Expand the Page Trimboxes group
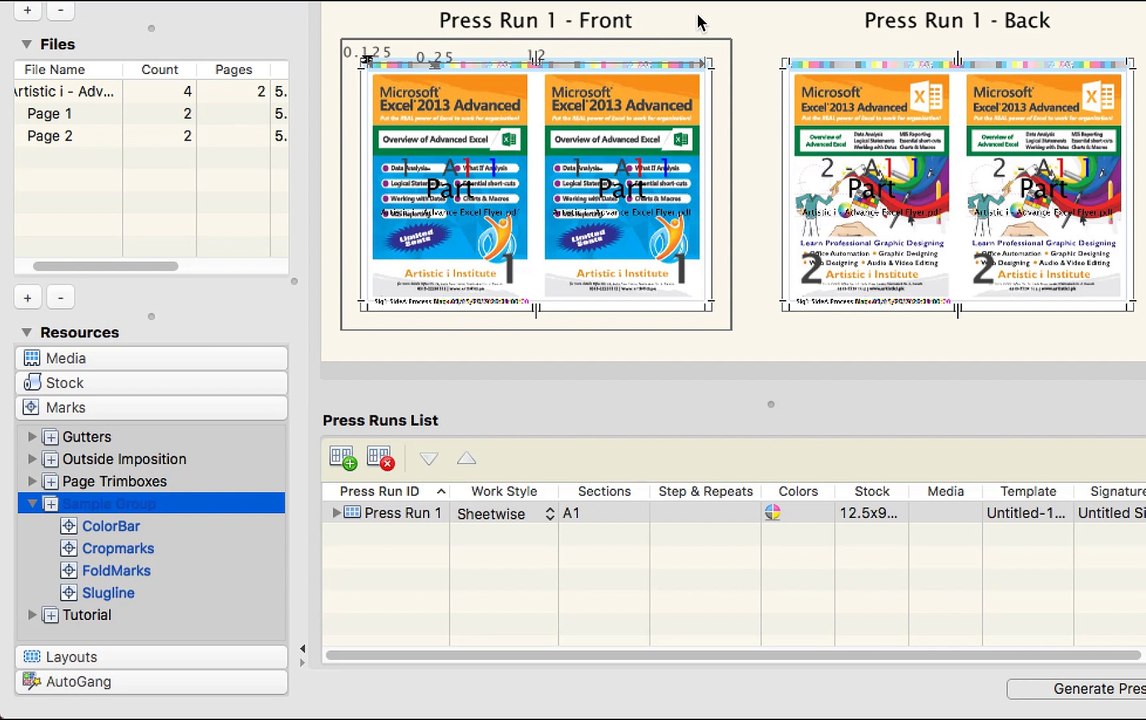This screenshot has height=720, width=1146. pyautogui.click(x=32, y=481)
